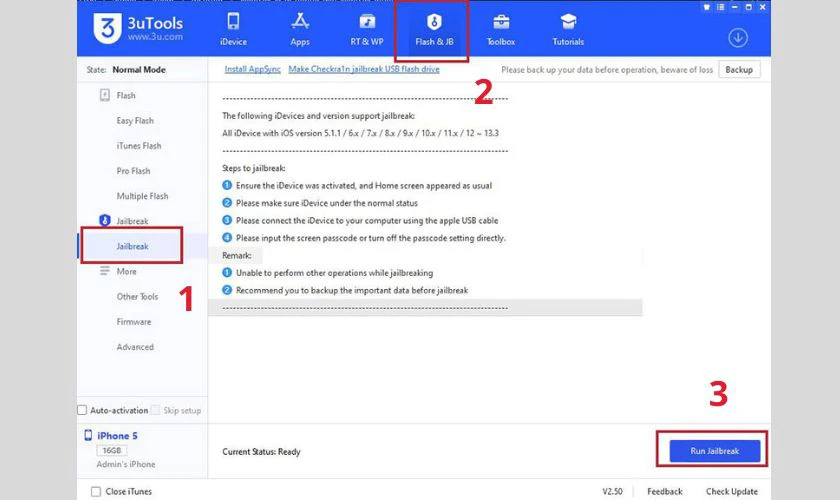This screenshot has height=500, width=840.
Task: Select iTunes Flash in the sidebar
Action: (139, 146)
